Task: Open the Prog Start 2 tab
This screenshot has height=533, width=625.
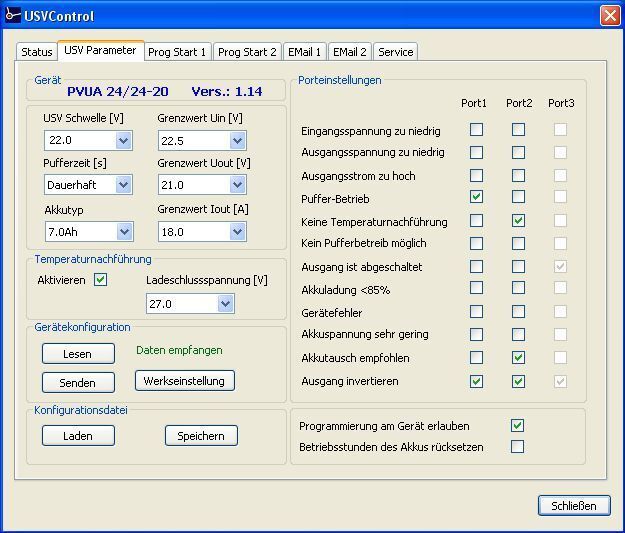Action: click(x=247, y=52)
